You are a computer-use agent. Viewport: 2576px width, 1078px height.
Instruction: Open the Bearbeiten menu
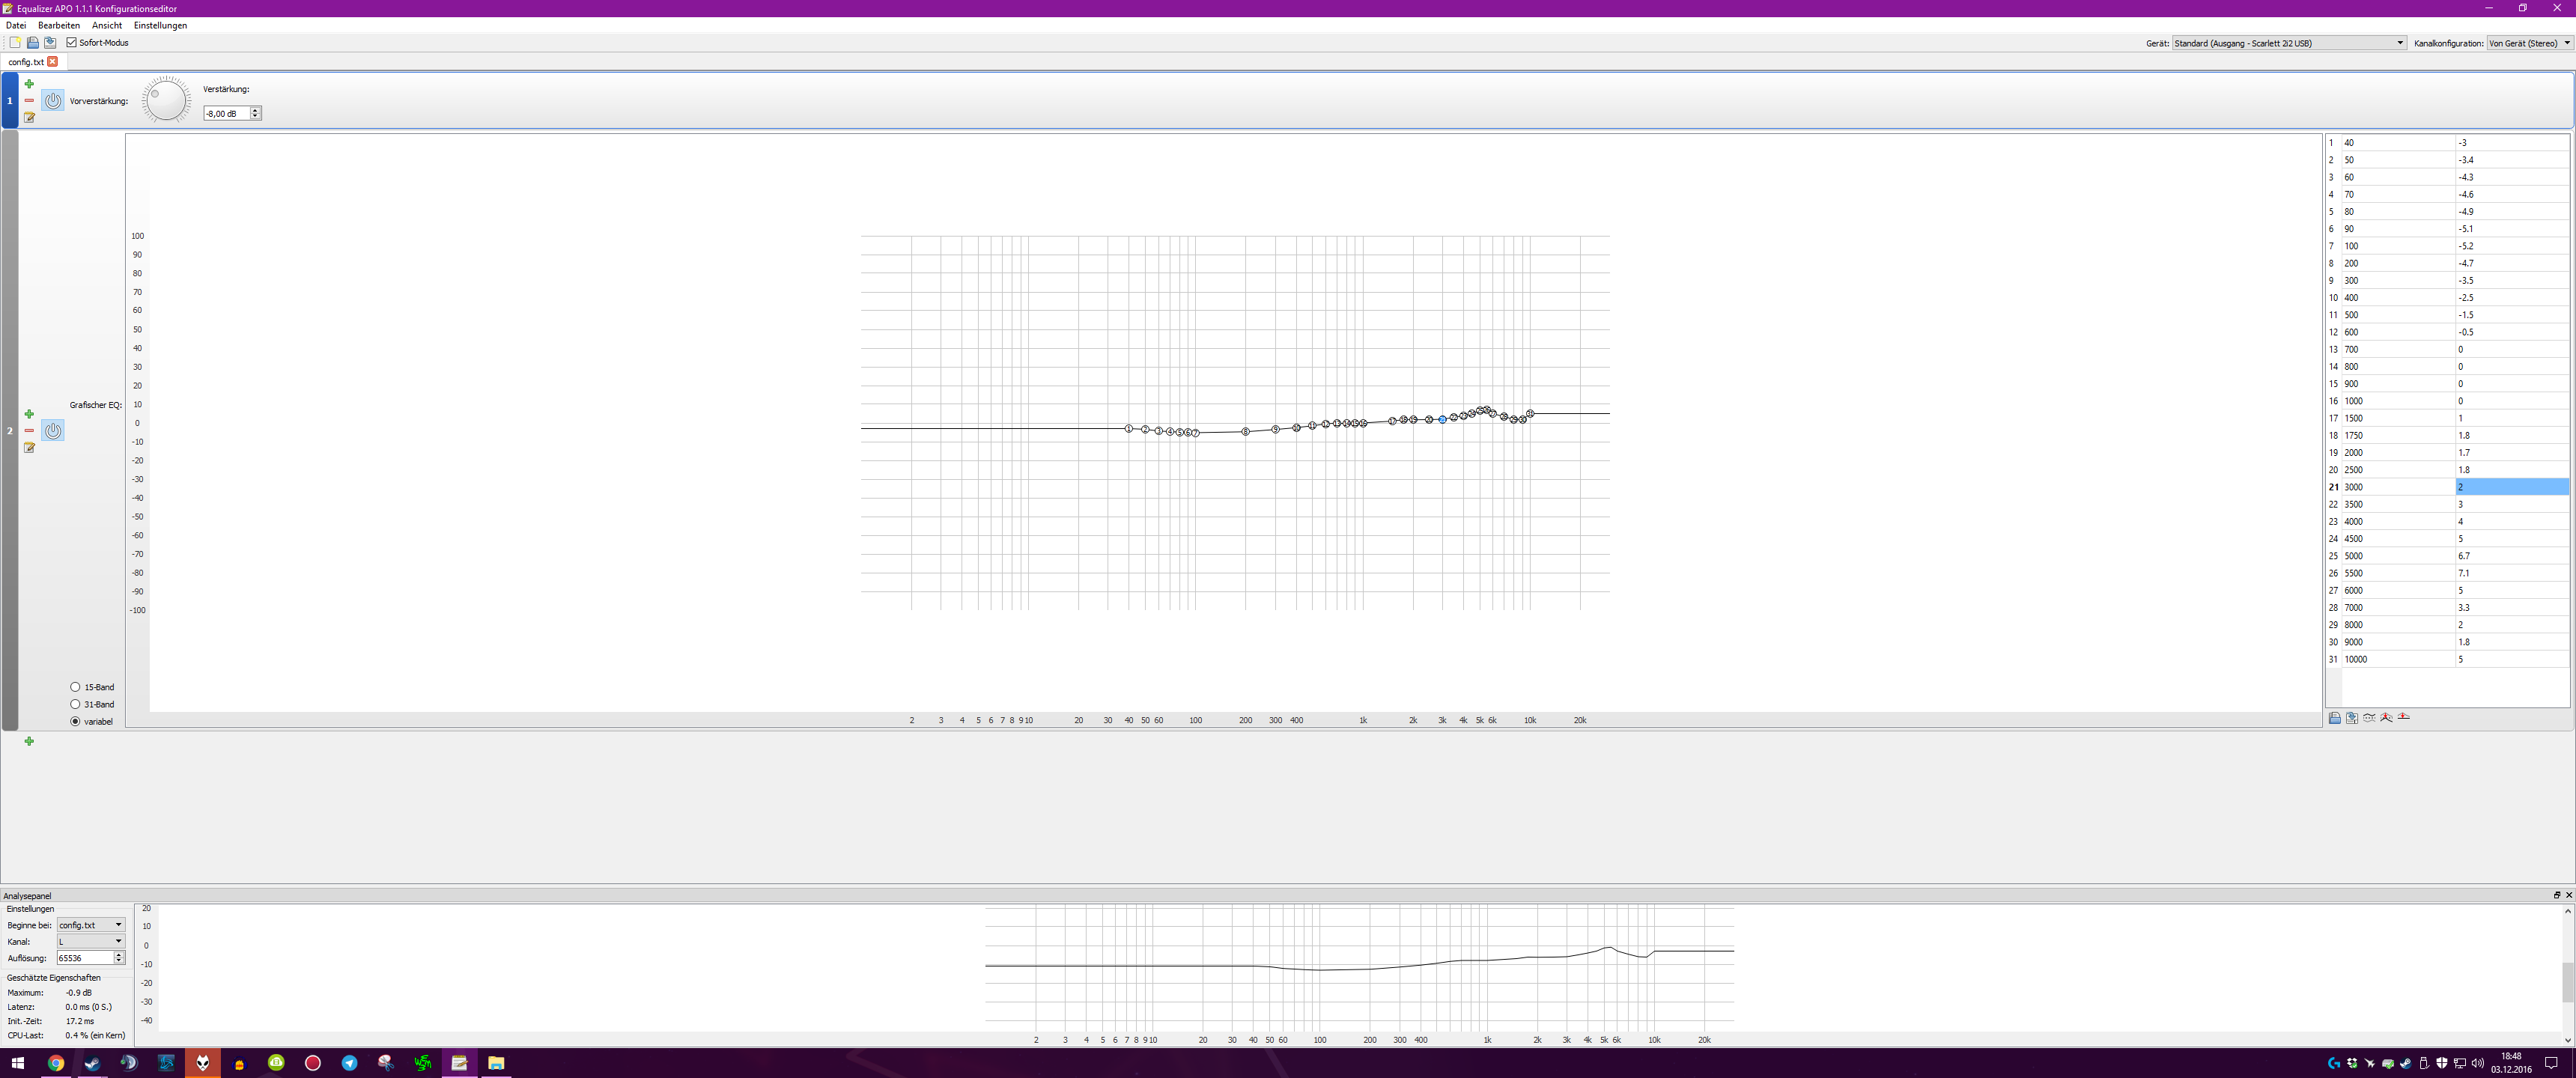(x=59, y=25)
